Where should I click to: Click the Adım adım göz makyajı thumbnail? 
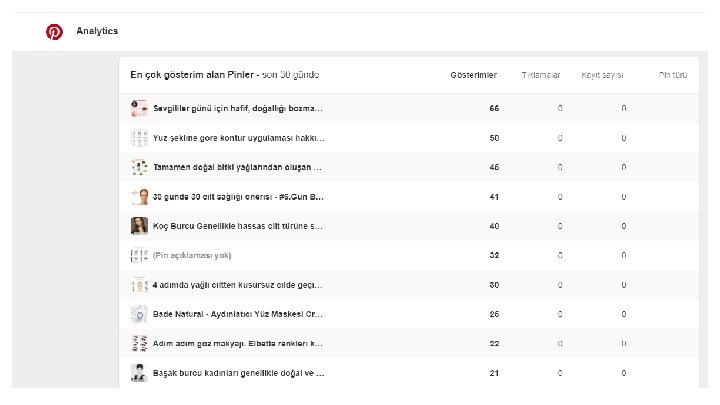point(139,343)
